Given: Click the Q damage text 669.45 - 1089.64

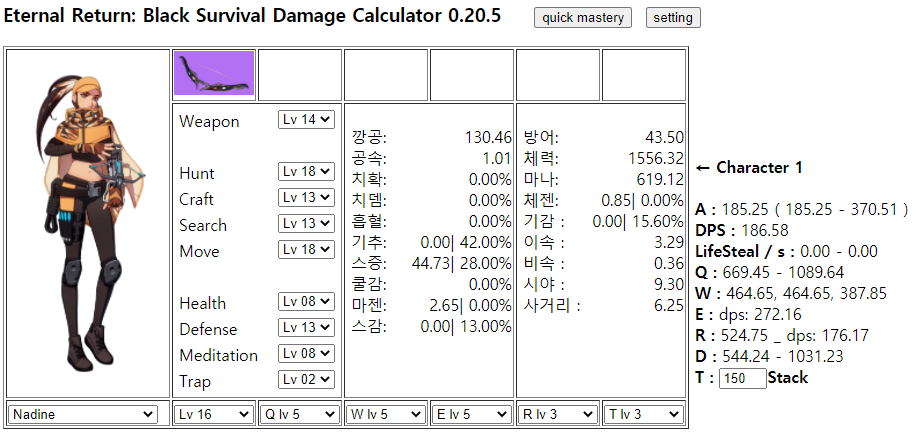Looking at the screenshot, I should click(x=781, y=272).
